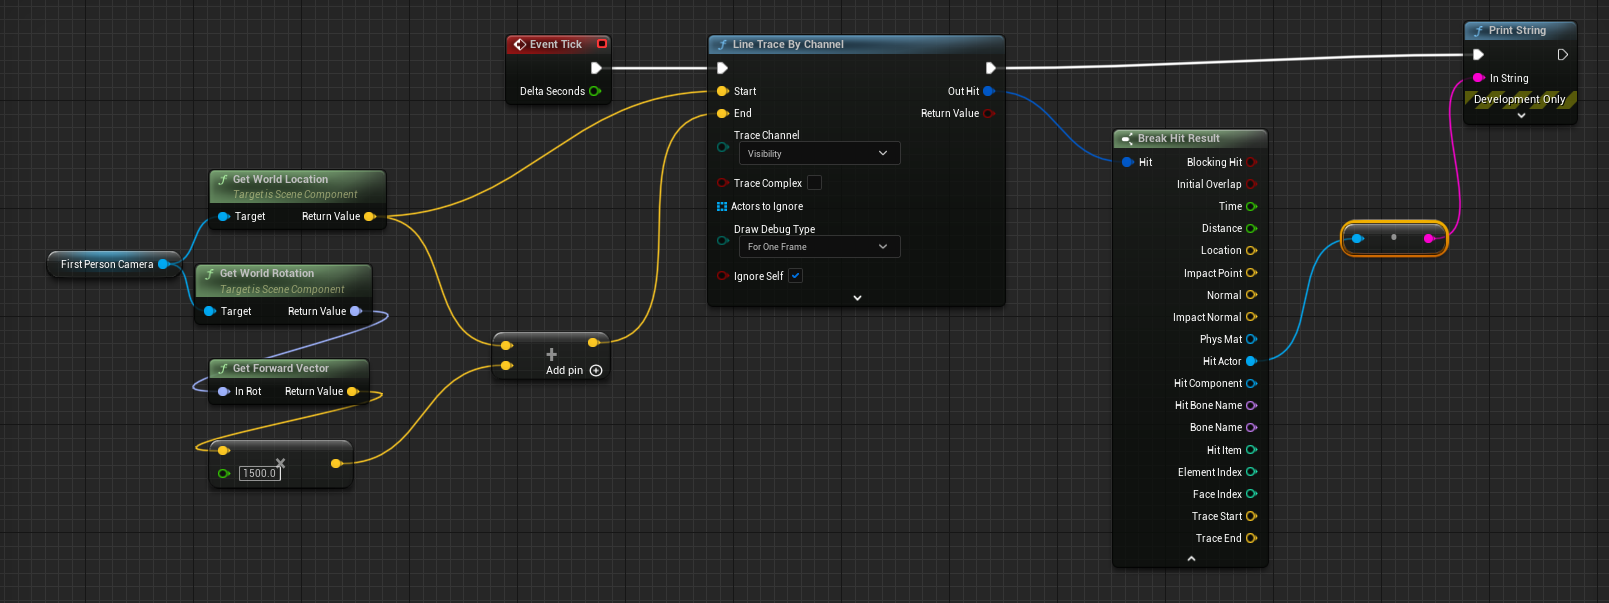The width and height of the screenshot is (1609, 603).
Task: Click Line Trace Start input pin
Action: coord(722,91)
